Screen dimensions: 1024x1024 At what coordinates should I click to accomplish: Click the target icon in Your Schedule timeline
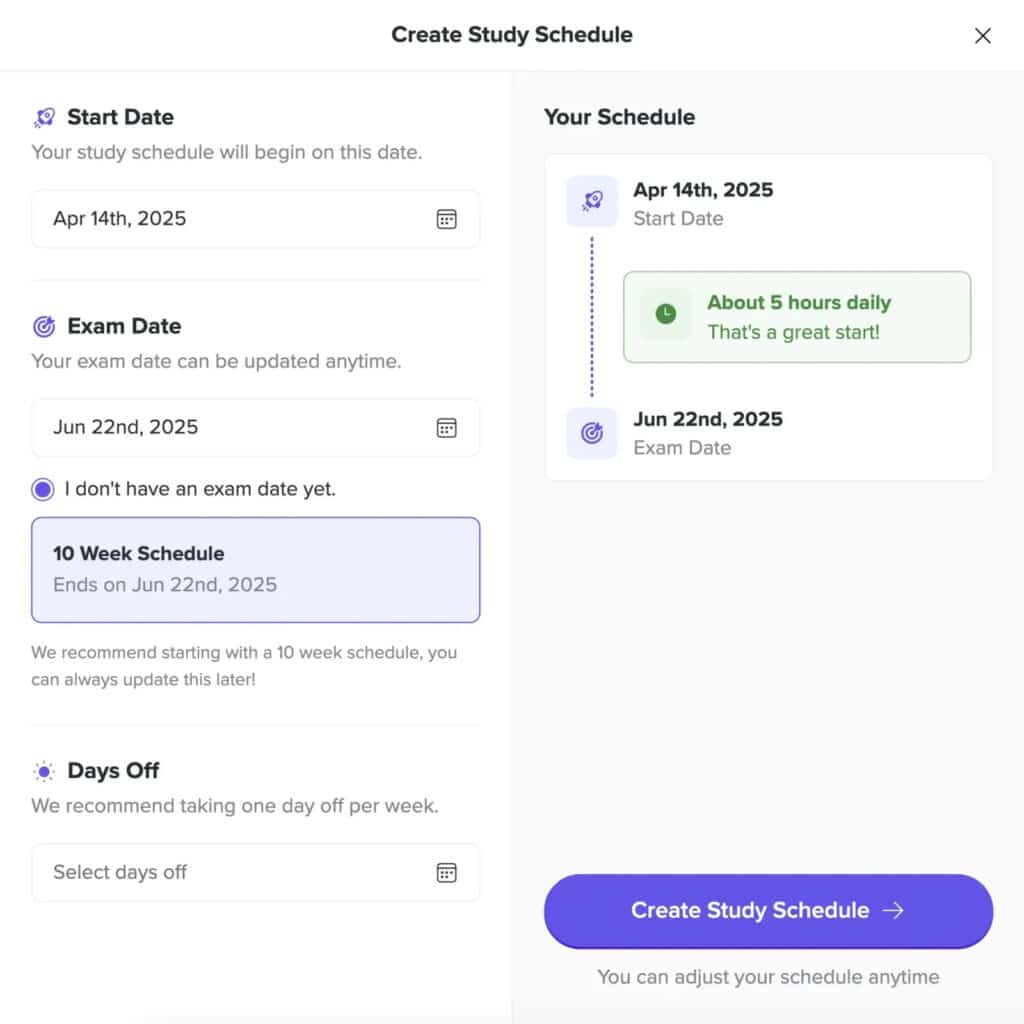coord(592,433)
